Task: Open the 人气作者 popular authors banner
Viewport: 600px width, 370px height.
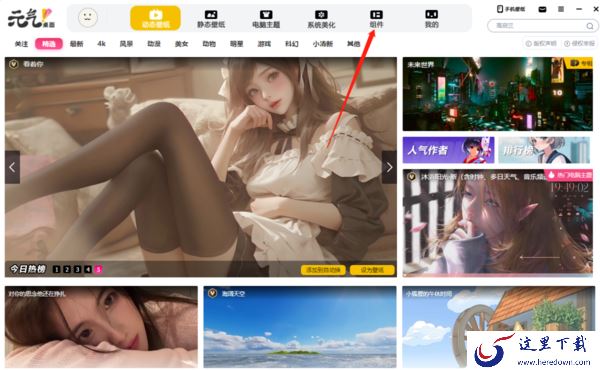Action: 448,150
